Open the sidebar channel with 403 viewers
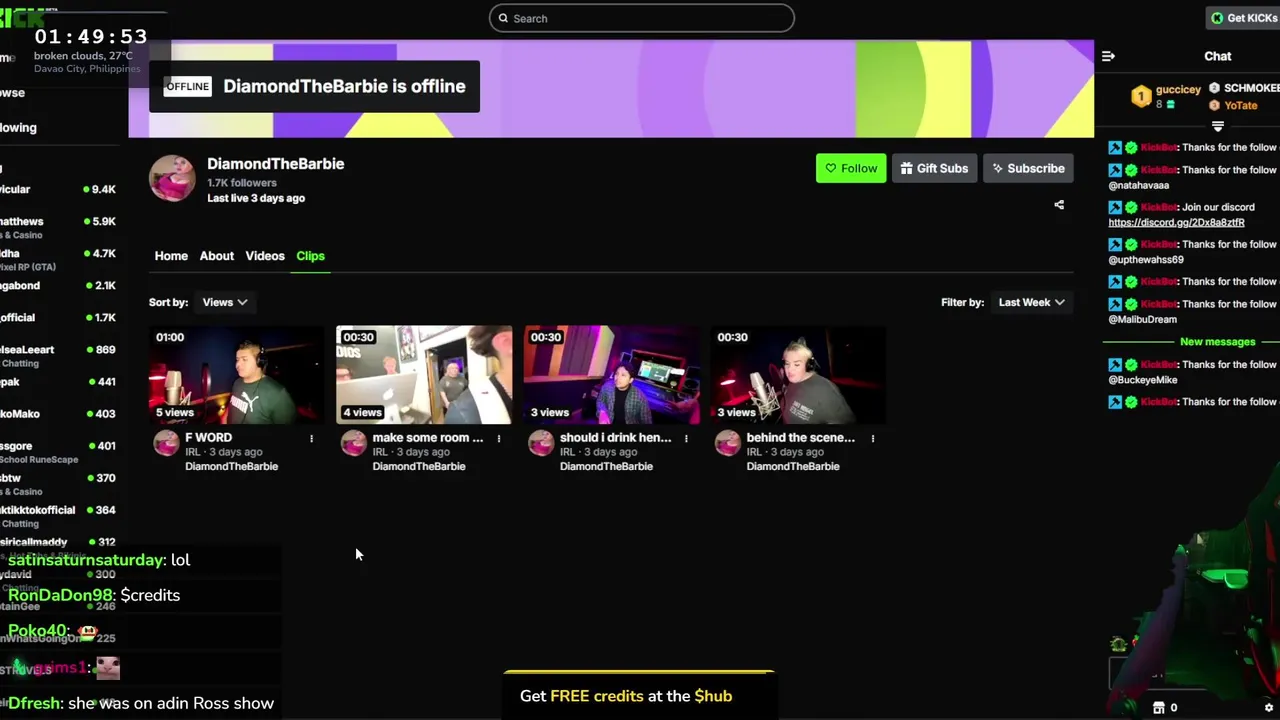 click(60, 413)
